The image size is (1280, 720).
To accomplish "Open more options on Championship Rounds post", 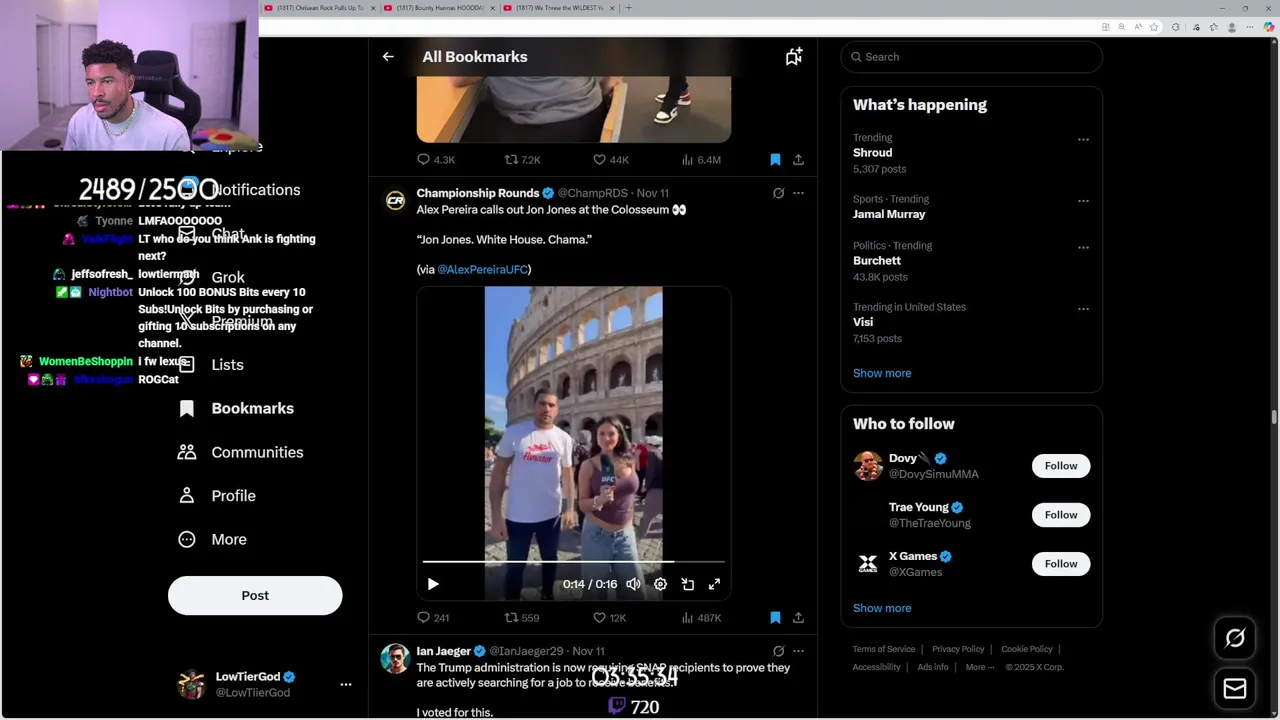I will tap(798, 193).
